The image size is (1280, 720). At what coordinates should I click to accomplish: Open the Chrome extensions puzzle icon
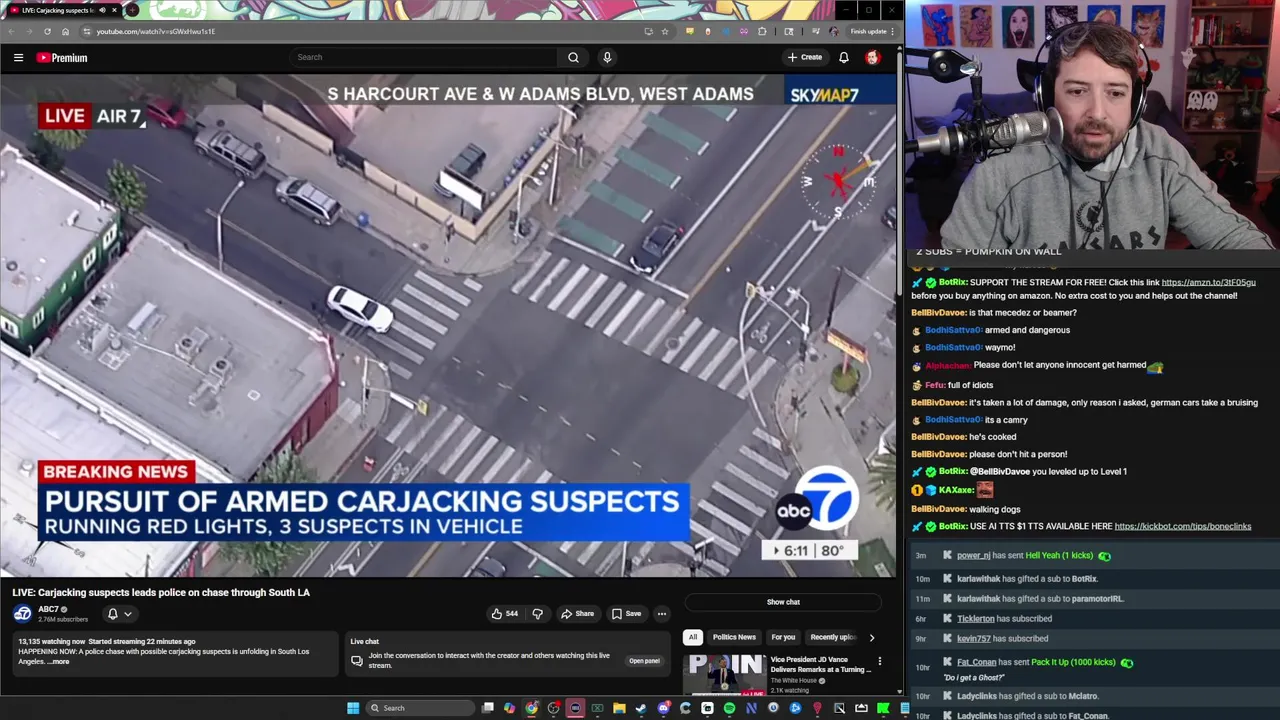762,32
